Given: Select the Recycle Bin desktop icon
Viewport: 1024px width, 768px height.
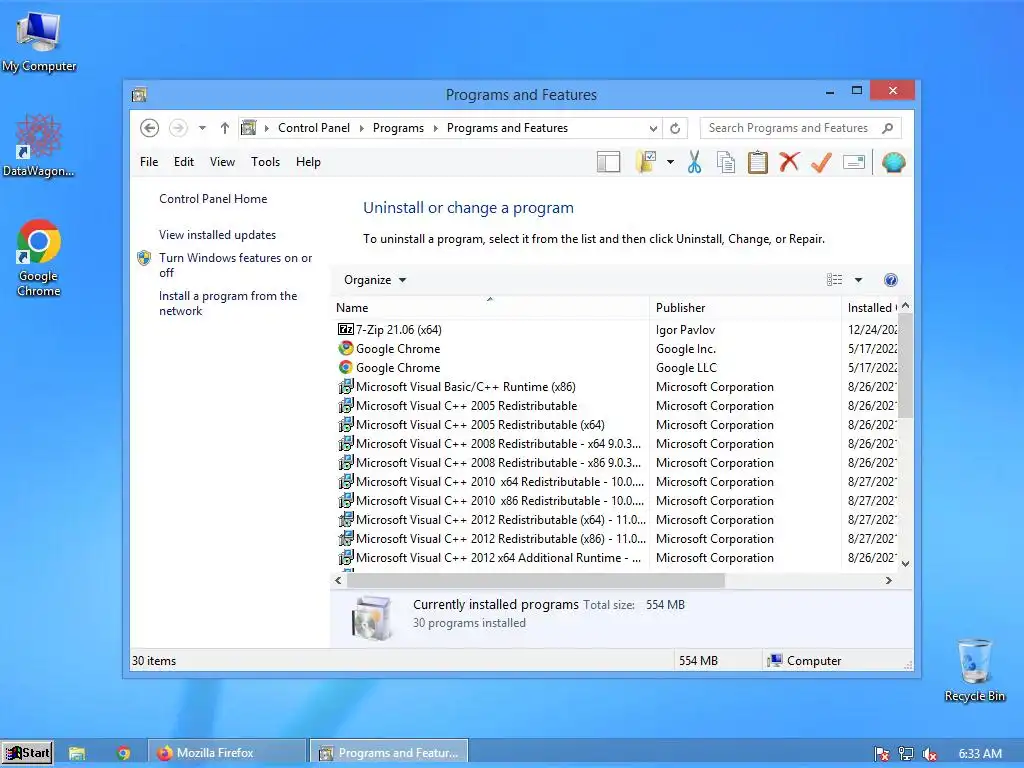Looking at the screenshot, I should pyautogui.click(x=974, y=670).
